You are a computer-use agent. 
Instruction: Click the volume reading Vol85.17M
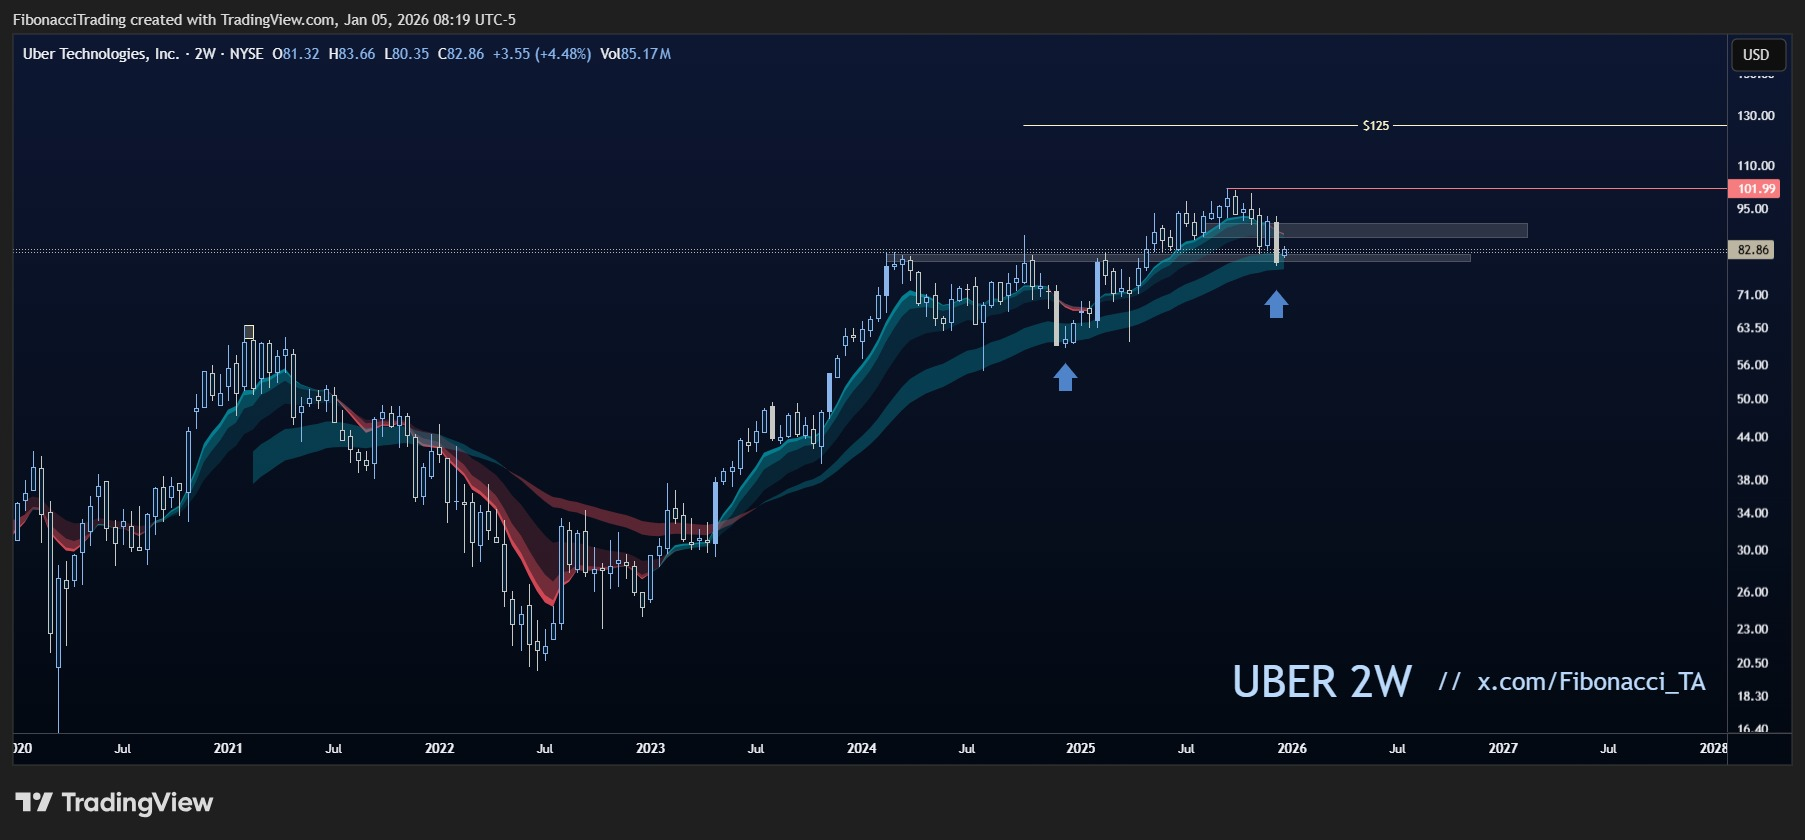click(x=636, y=54)
